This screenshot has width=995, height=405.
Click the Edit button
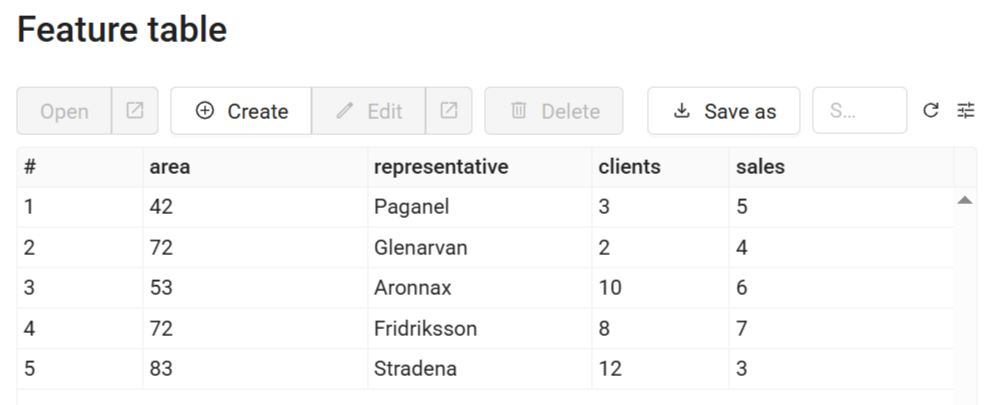369,111
